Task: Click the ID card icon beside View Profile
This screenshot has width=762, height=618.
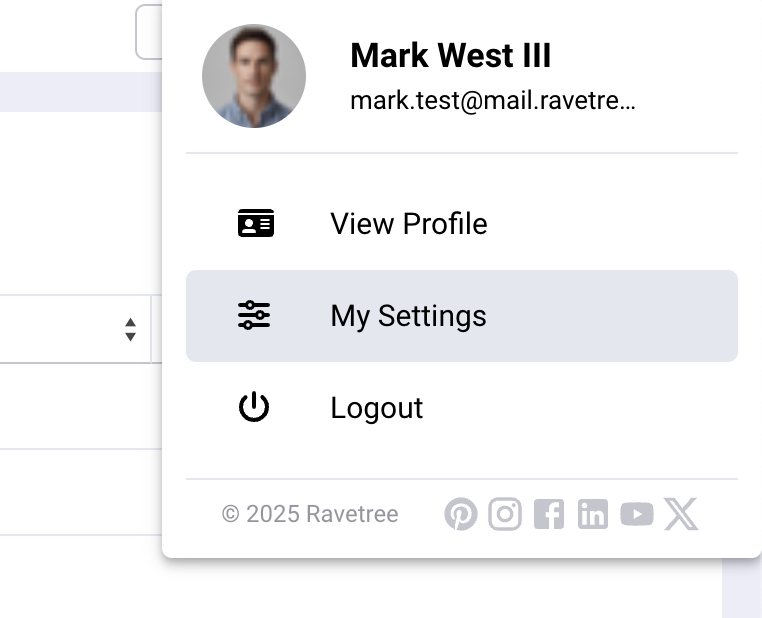Action: click(255, 224)
